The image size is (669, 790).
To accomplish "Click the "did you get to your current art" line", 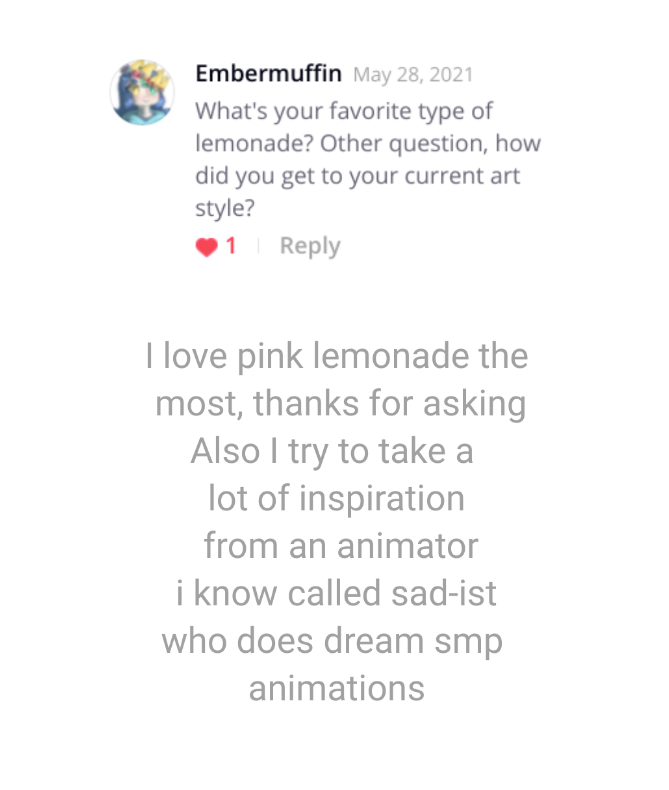I will [x=357, y=177].
